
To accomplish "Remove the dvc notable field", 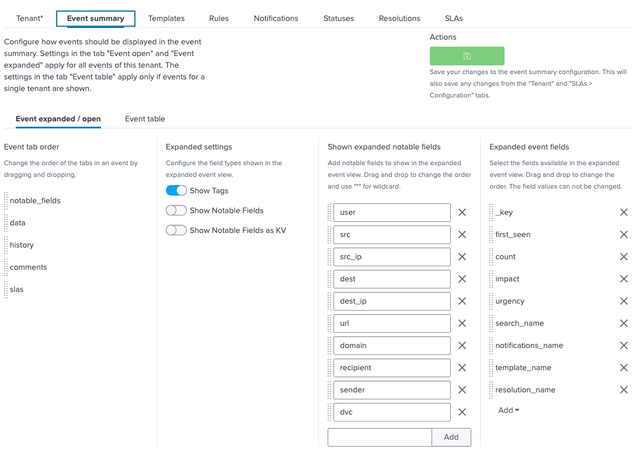I will 462,412.
